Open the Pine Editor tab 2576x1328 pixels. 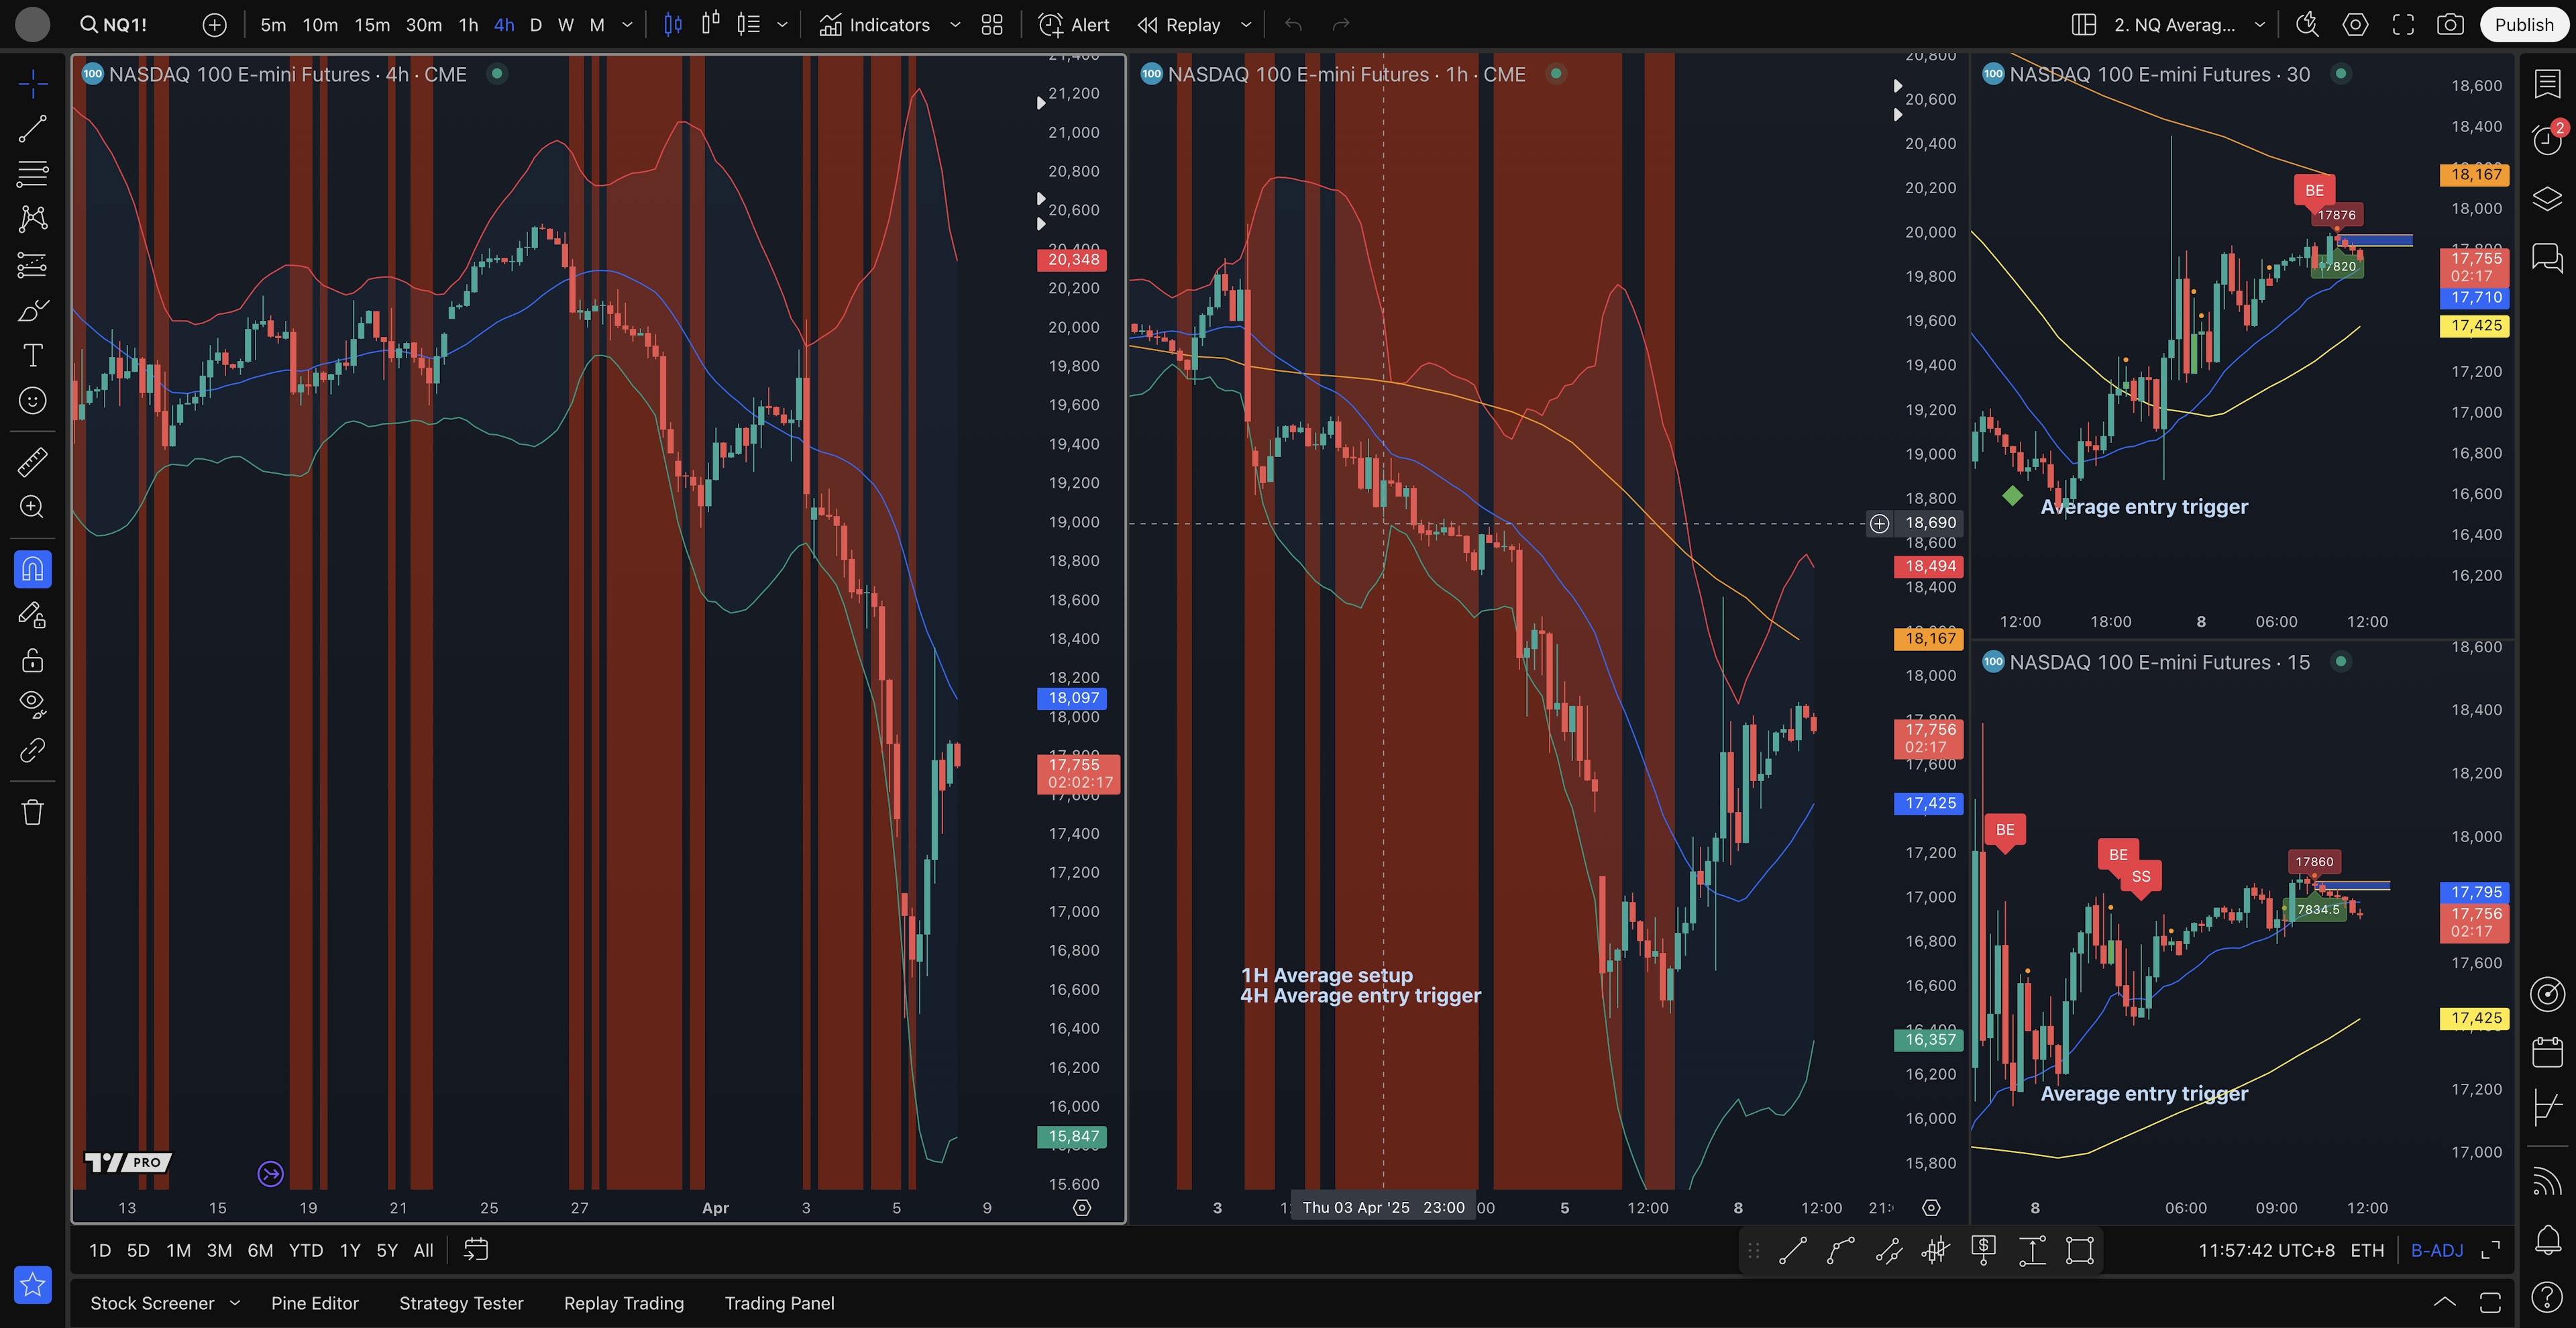(x=314, y=1303)
